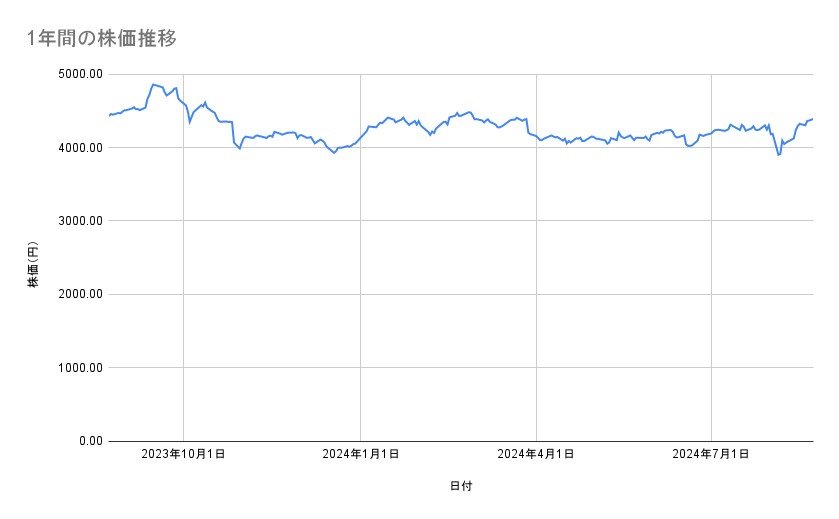
Task: Click the rightmost end of the price line
Action: (812, 119)
